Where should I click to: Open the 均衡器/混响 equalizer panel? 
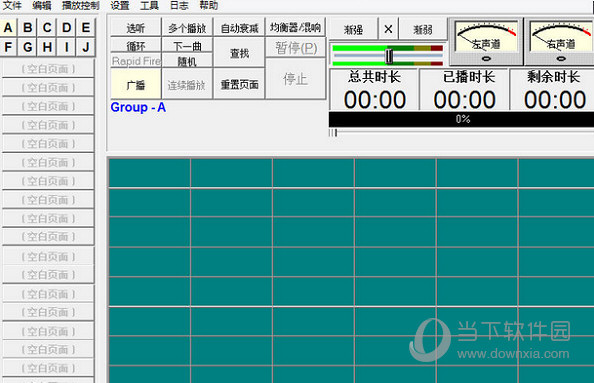pos(295,27)
